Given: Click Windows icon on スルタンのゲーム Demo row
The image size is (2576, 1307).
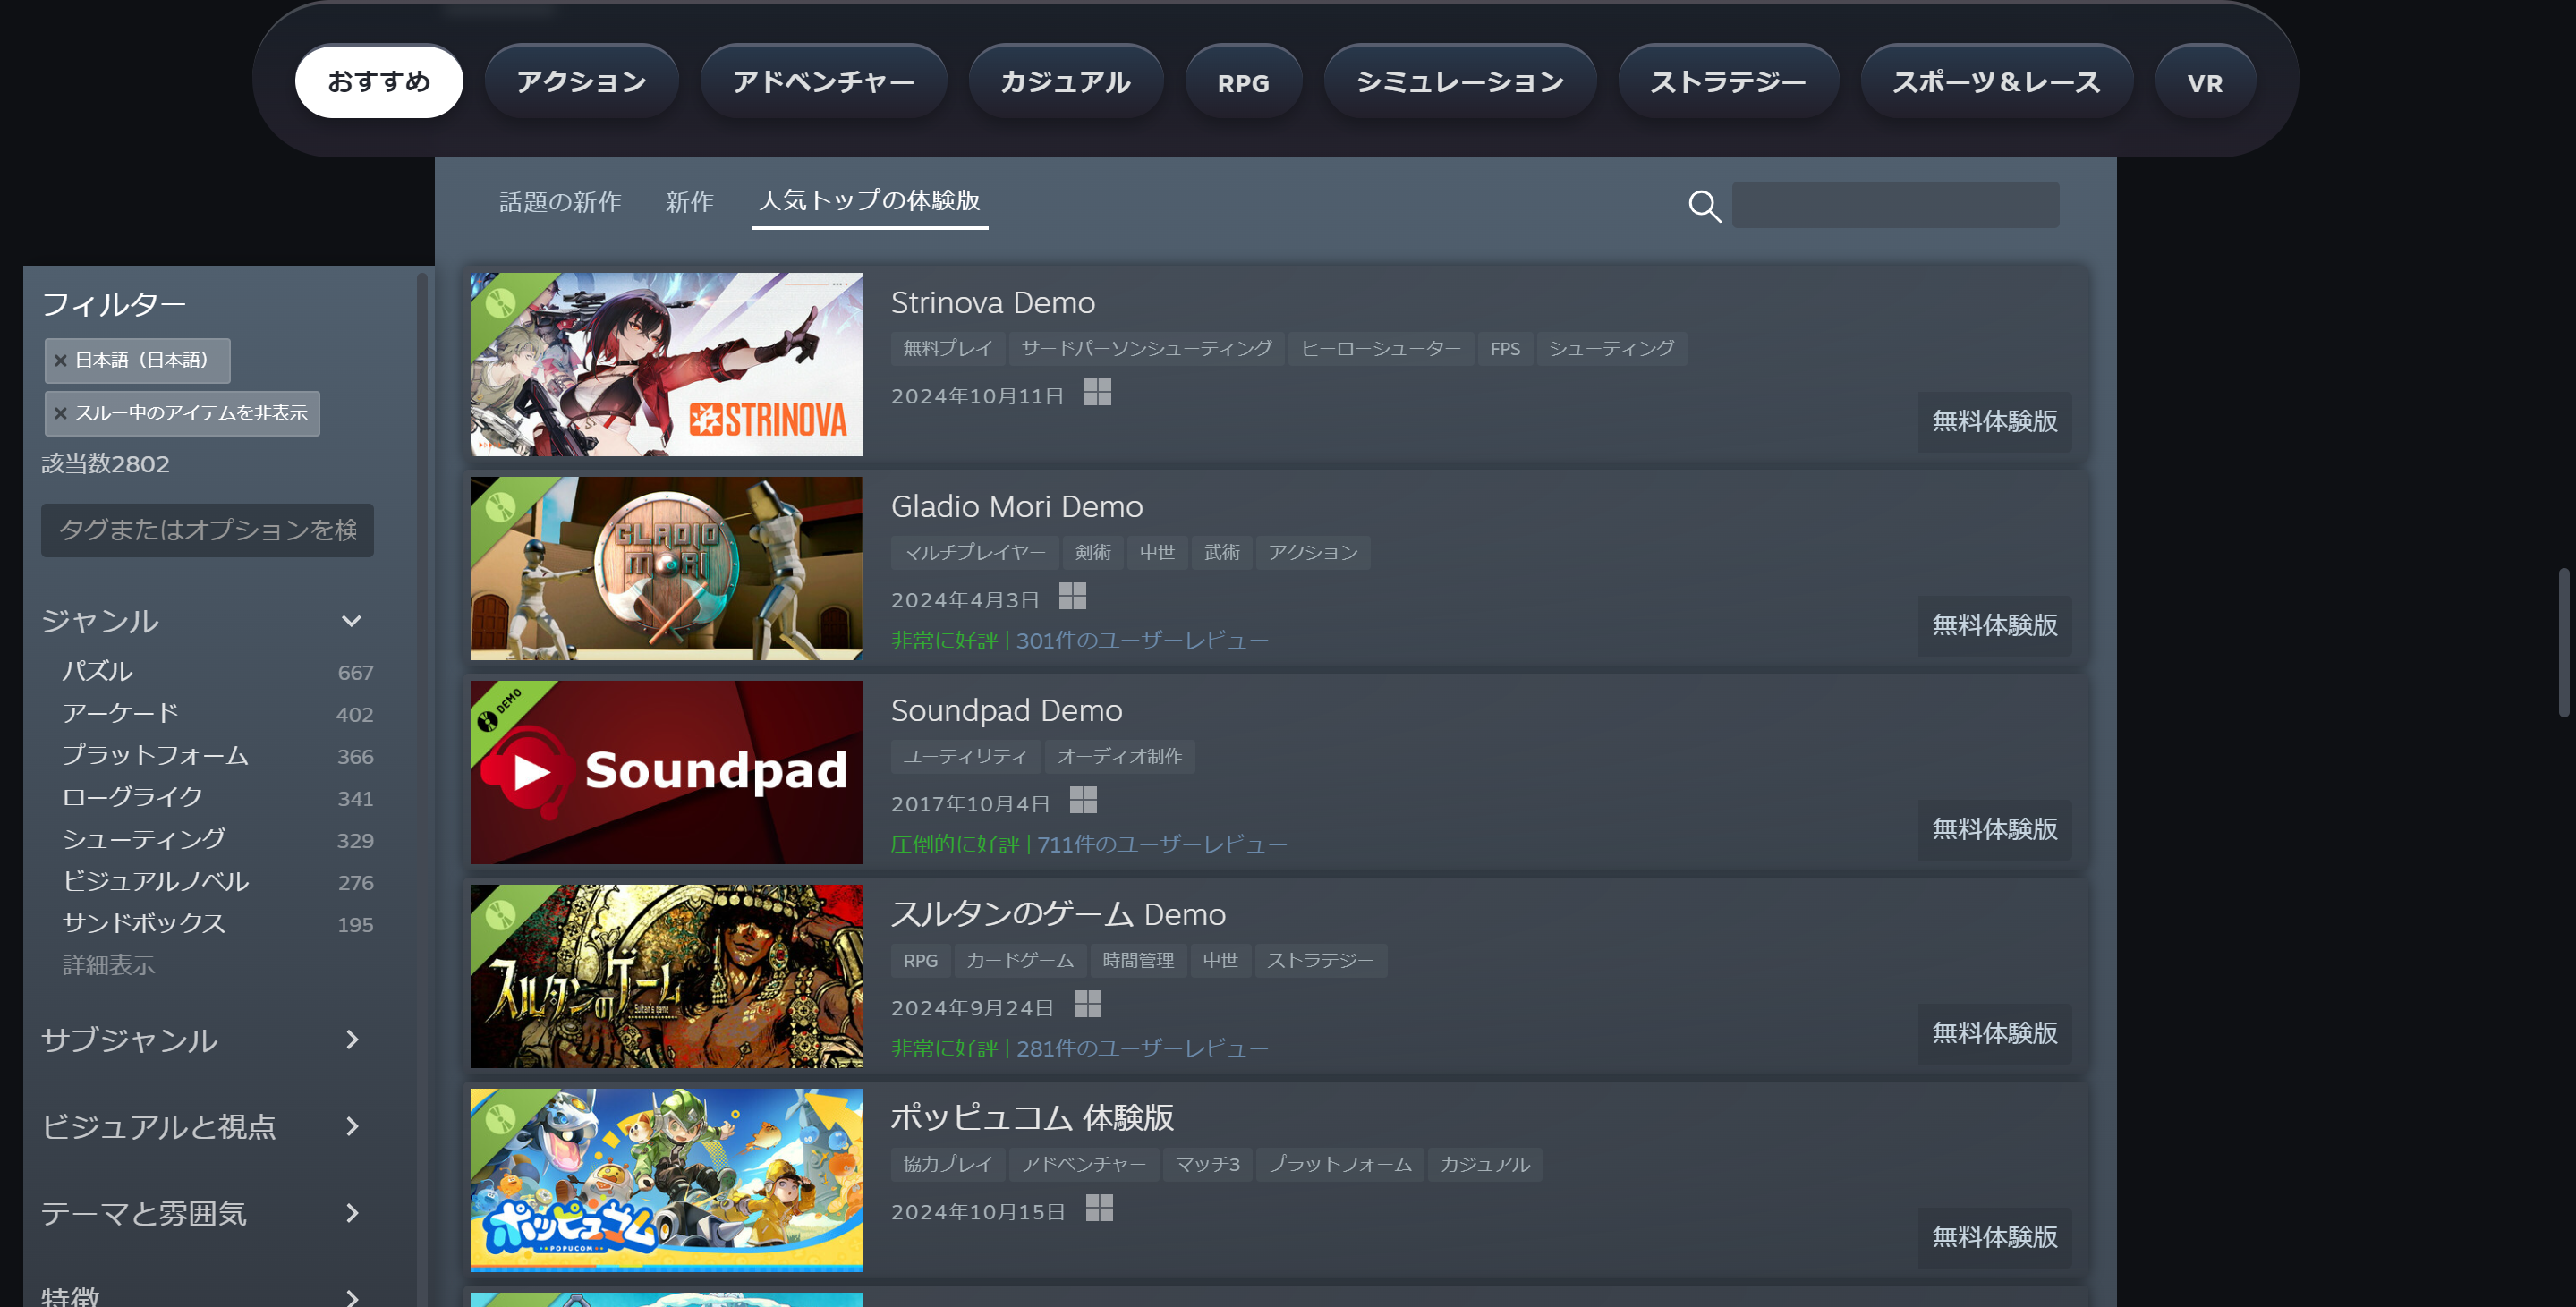Looking at the screenshot, I should click(1088, 1004).
